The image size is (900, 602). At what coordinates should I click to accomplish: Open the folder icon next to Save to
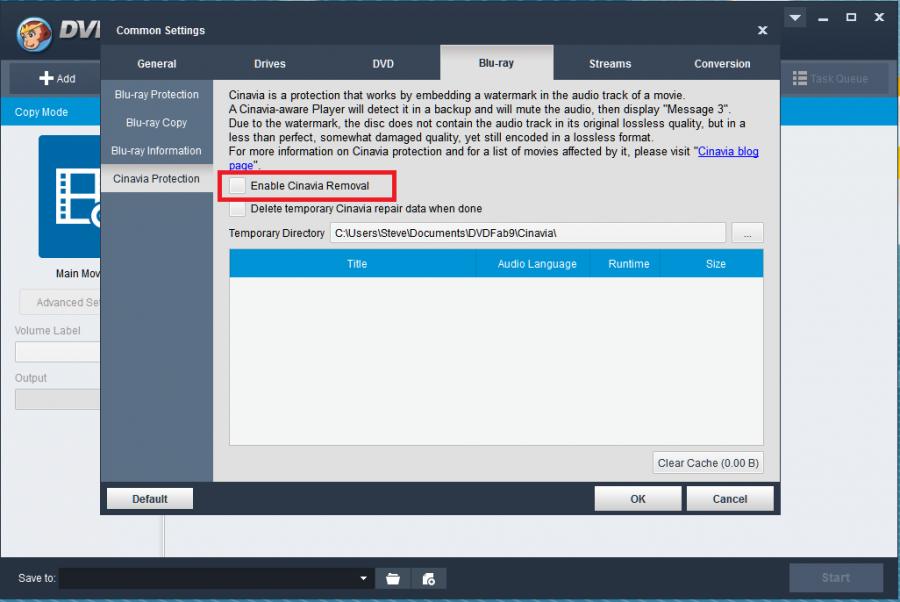point(393,578)
